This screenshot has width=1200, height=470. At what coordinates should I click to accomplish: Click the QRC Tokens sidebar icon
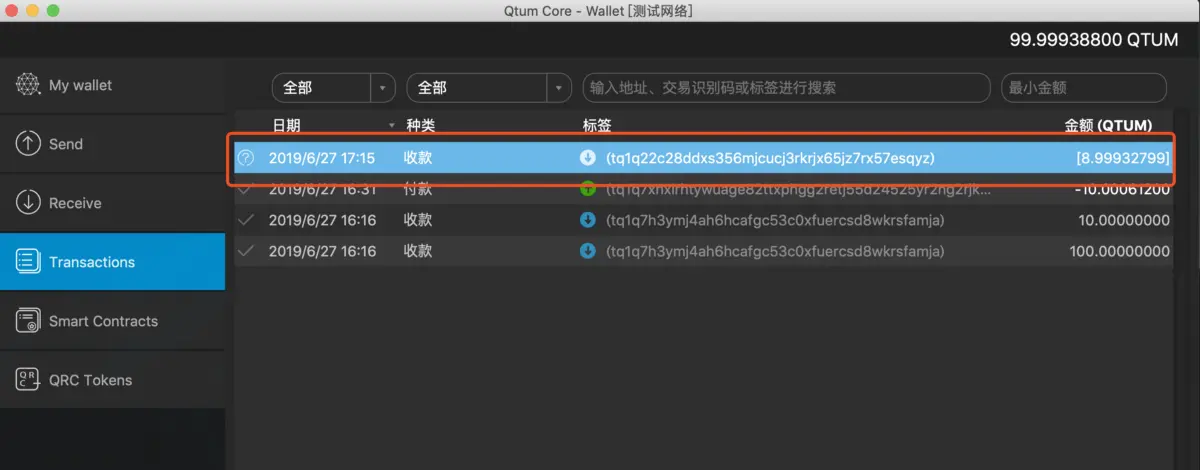pyautogui.click(x=27, y=380)
